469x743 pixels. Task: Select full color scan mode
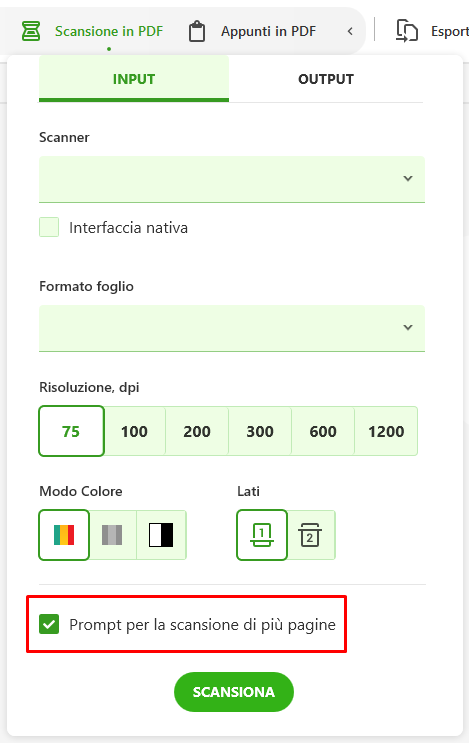pos(64,535)
